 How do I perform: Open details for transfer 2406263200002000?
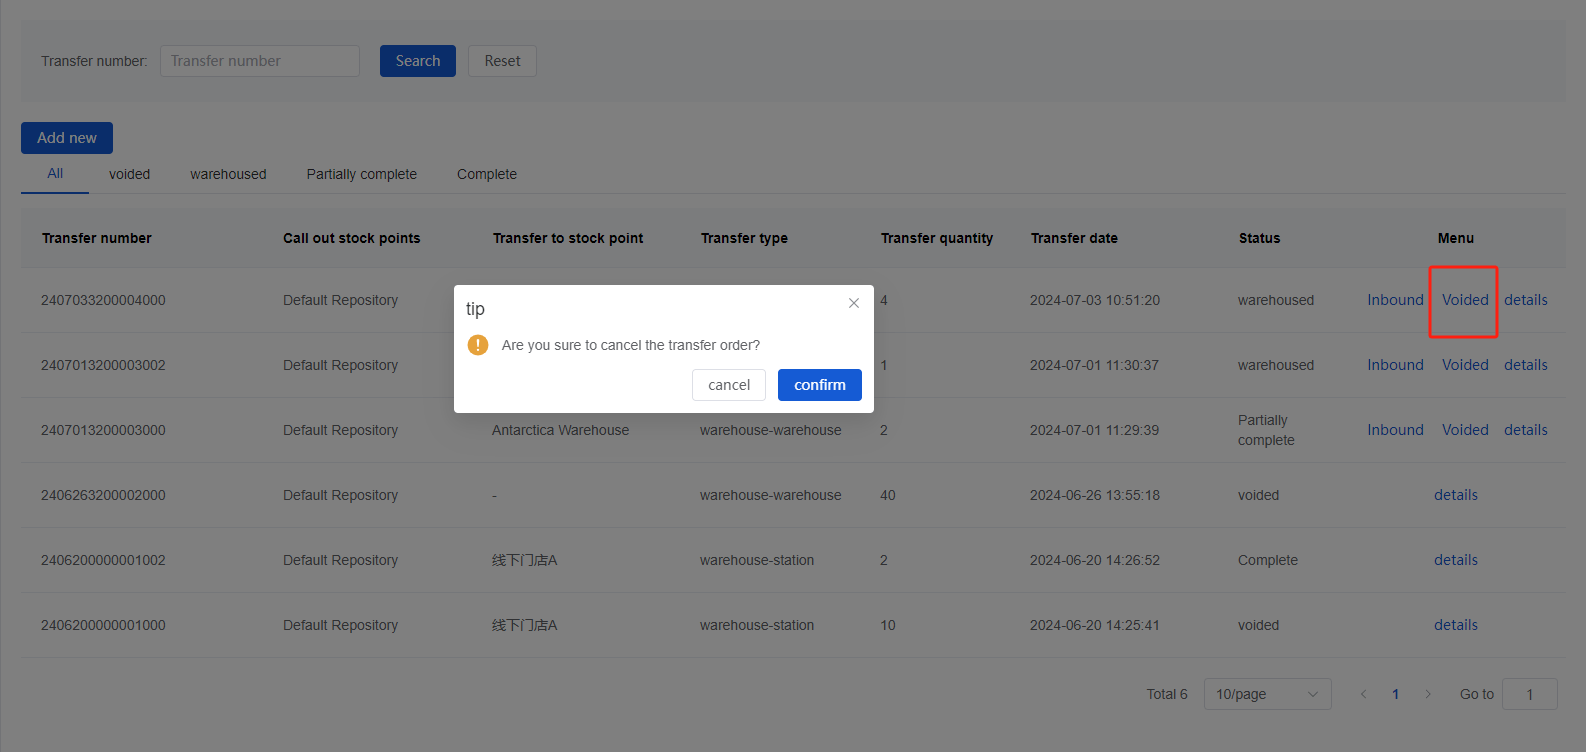click(1456, 495)
